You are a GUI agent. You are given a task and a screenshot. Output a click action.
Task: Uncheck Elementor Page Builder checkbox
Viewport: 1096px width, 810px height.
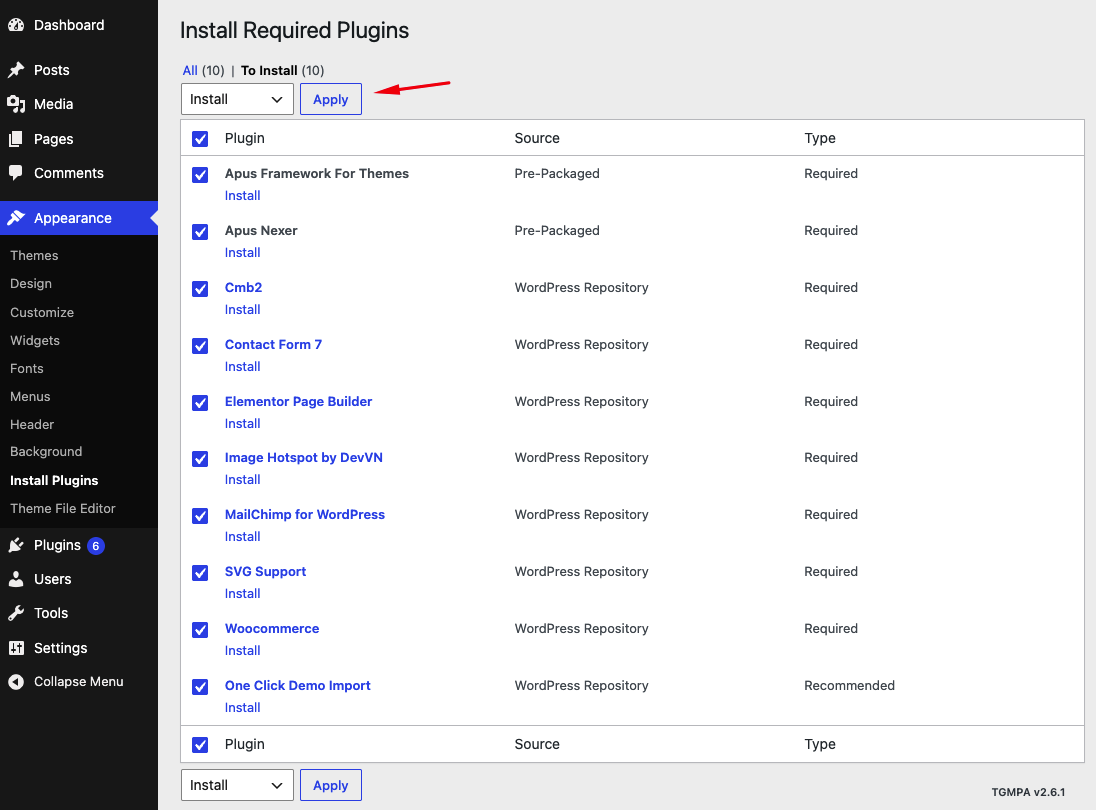(200, 403)
